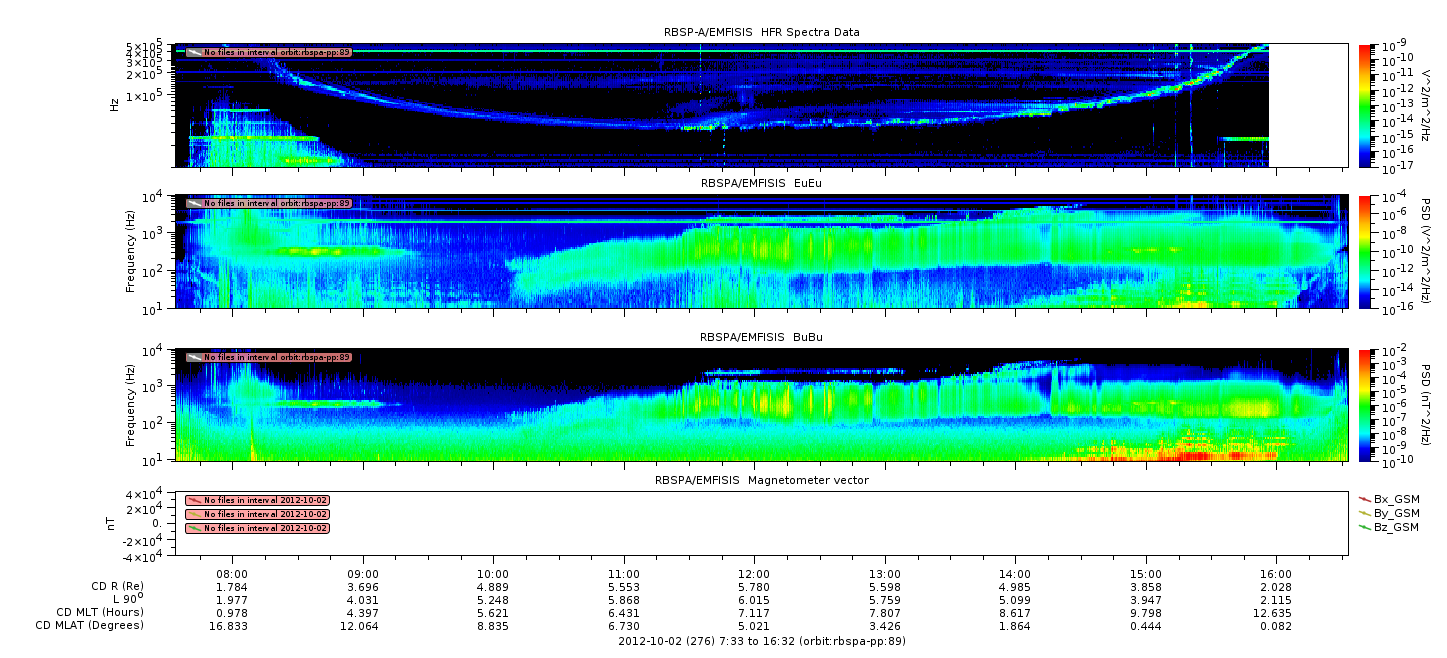Click the middle magnetometer 'No files in interval' message
Screen dimensions: 1447x658
point(265,514)
